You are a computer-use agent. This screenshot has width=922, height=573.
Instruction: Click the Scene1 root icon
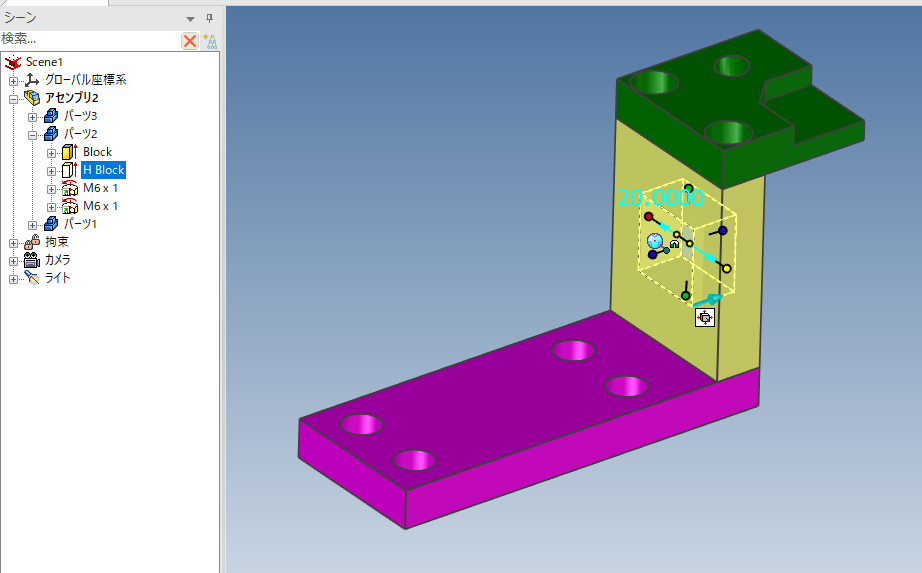pyautogui.click(x=14, y=62)
